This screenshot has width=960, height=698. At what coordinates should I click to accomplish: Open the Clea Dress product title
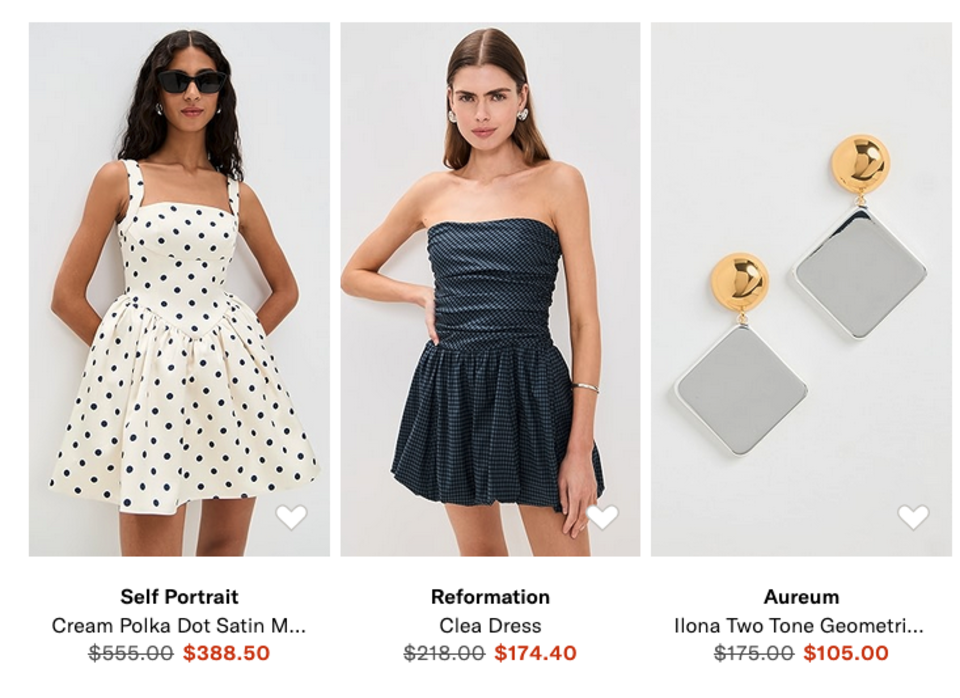click(490, 626)
